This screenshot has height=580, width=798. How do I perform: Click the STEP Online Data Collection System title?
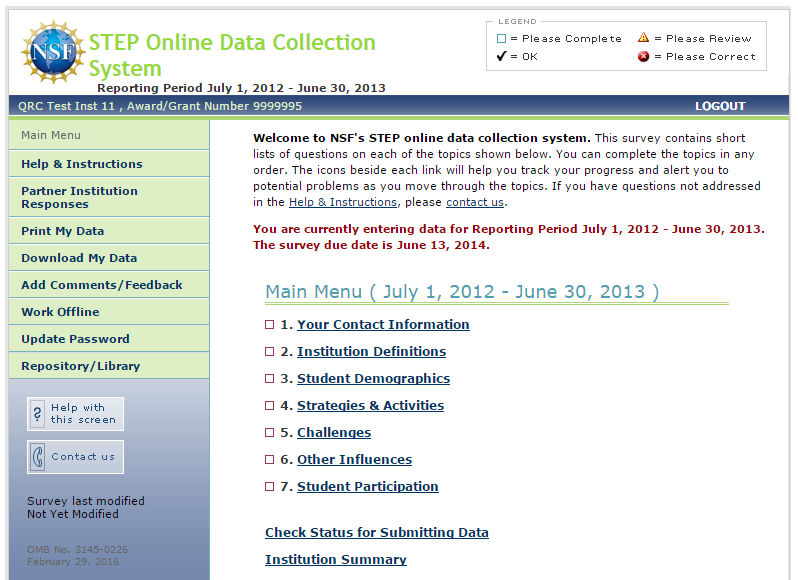[232, 55]
